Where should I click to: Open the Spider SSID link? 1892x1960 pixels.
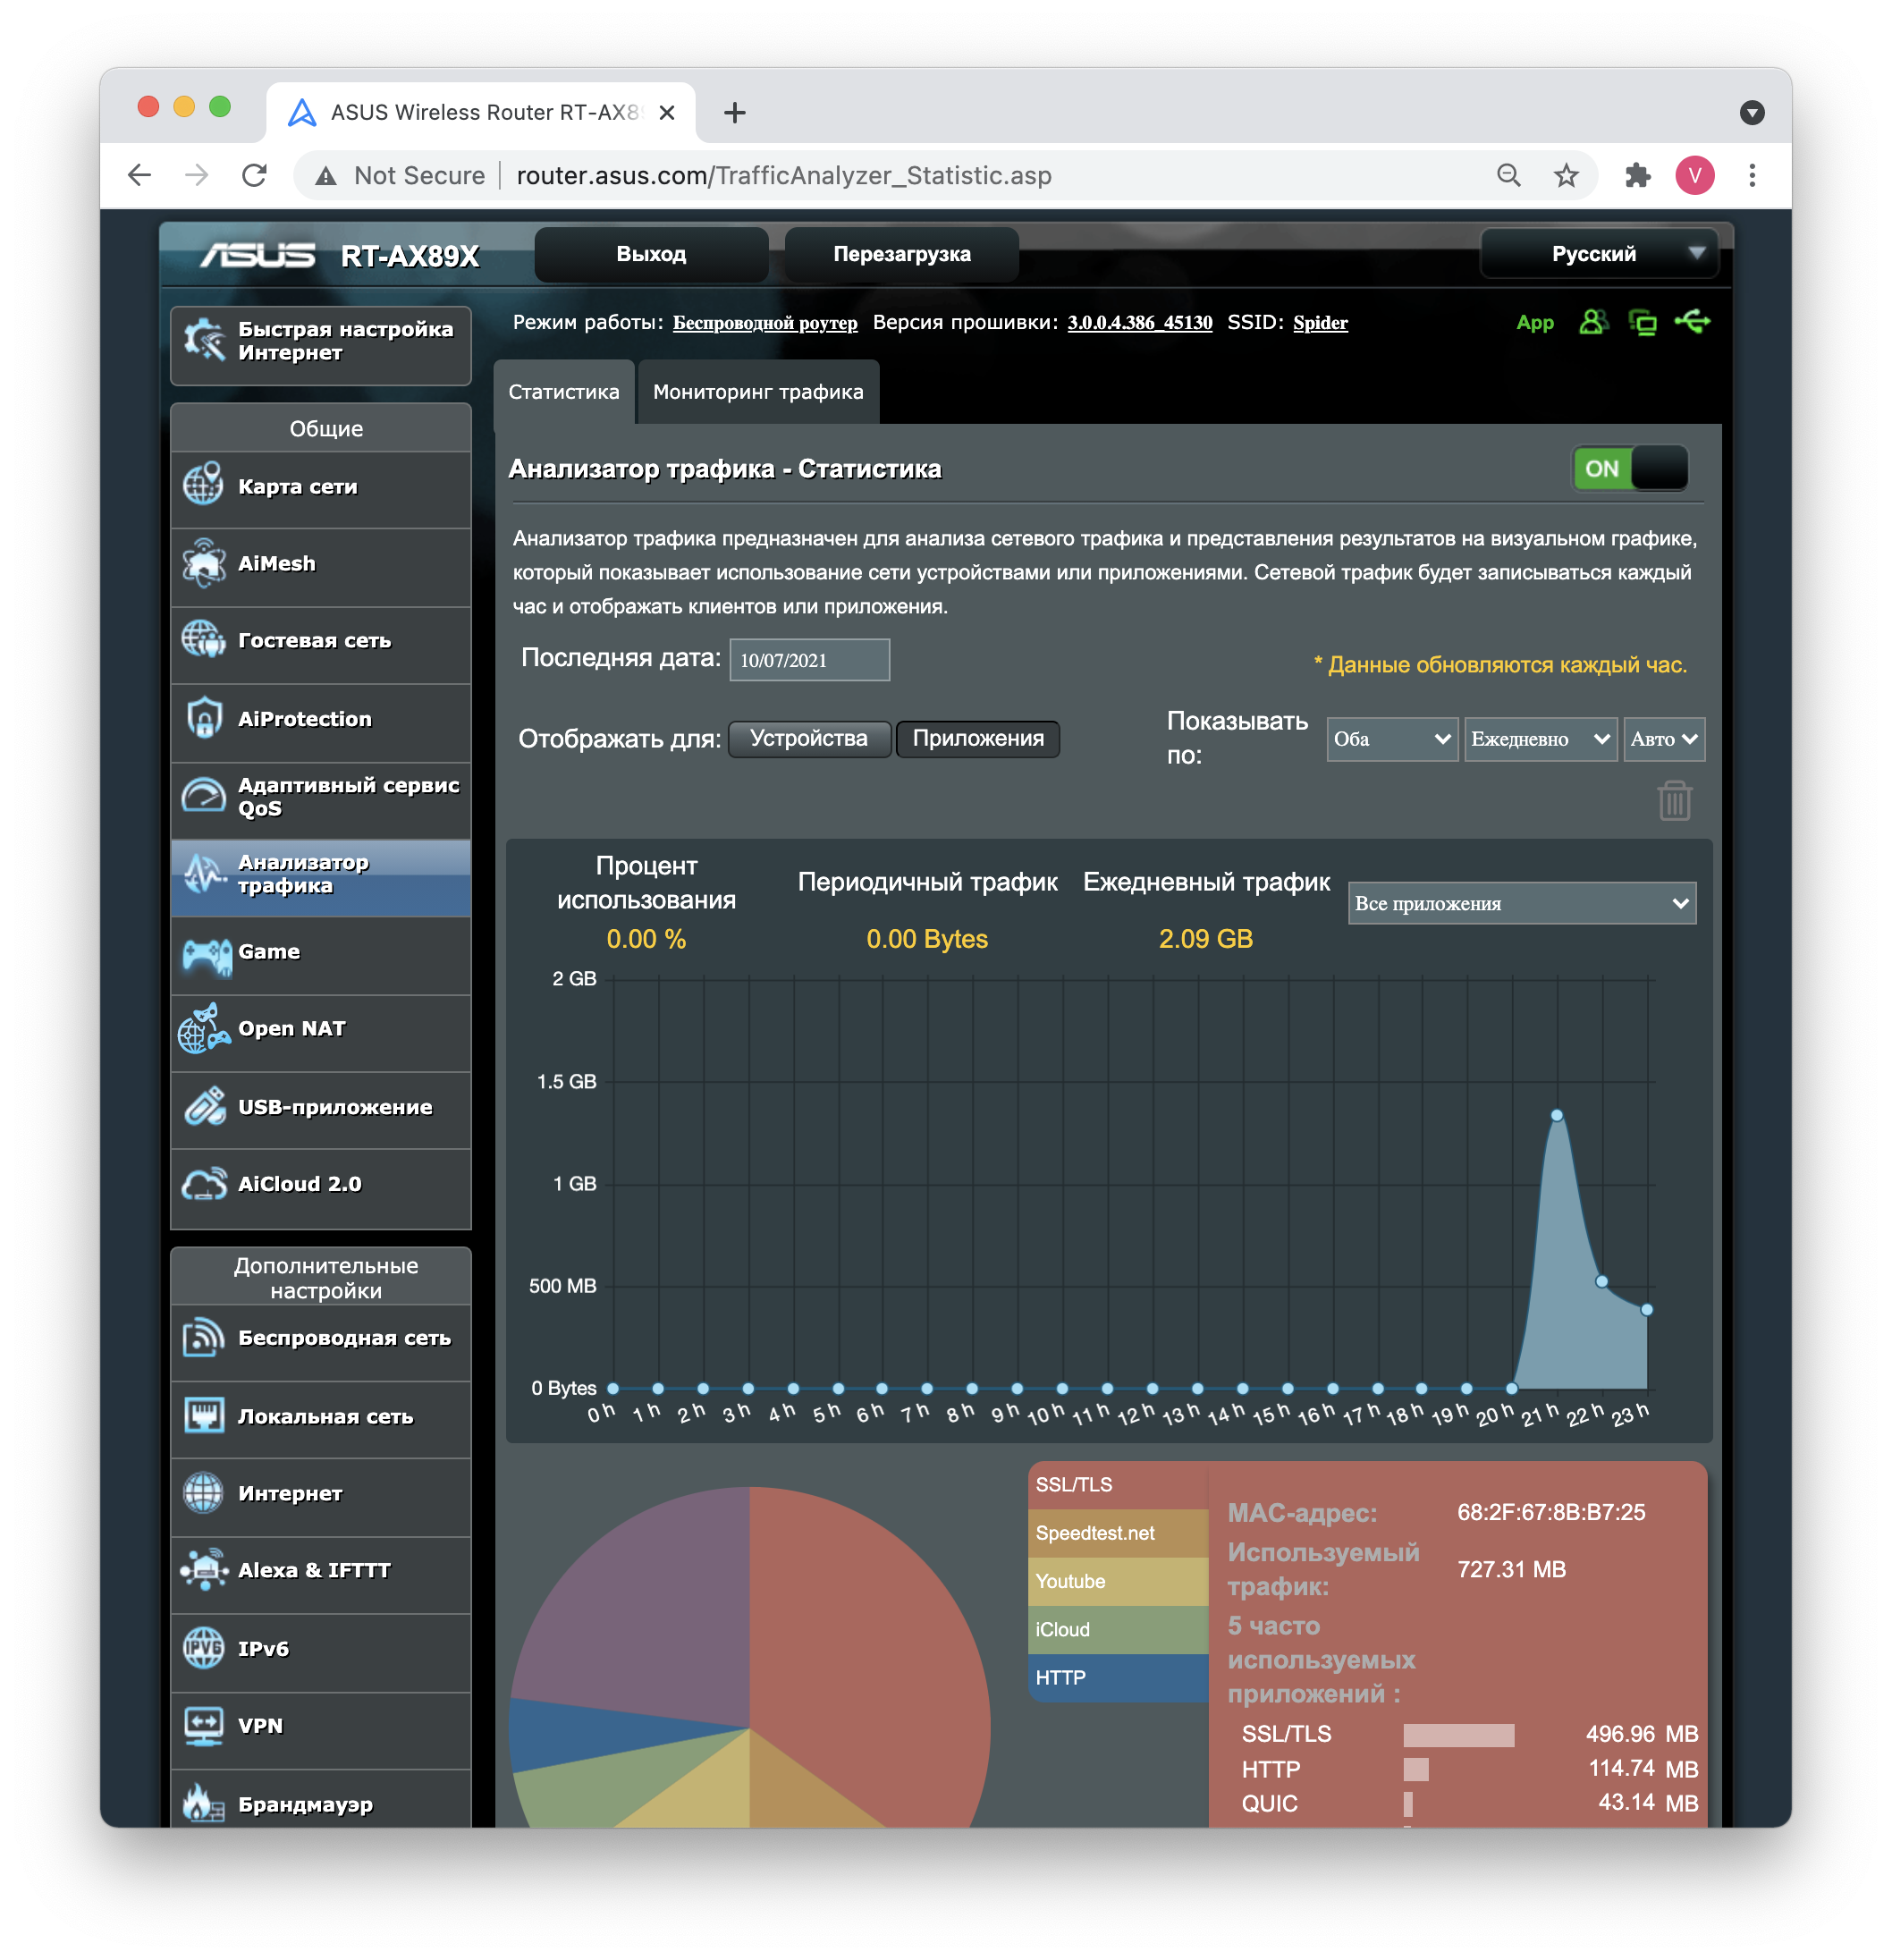pos(1320,323)
